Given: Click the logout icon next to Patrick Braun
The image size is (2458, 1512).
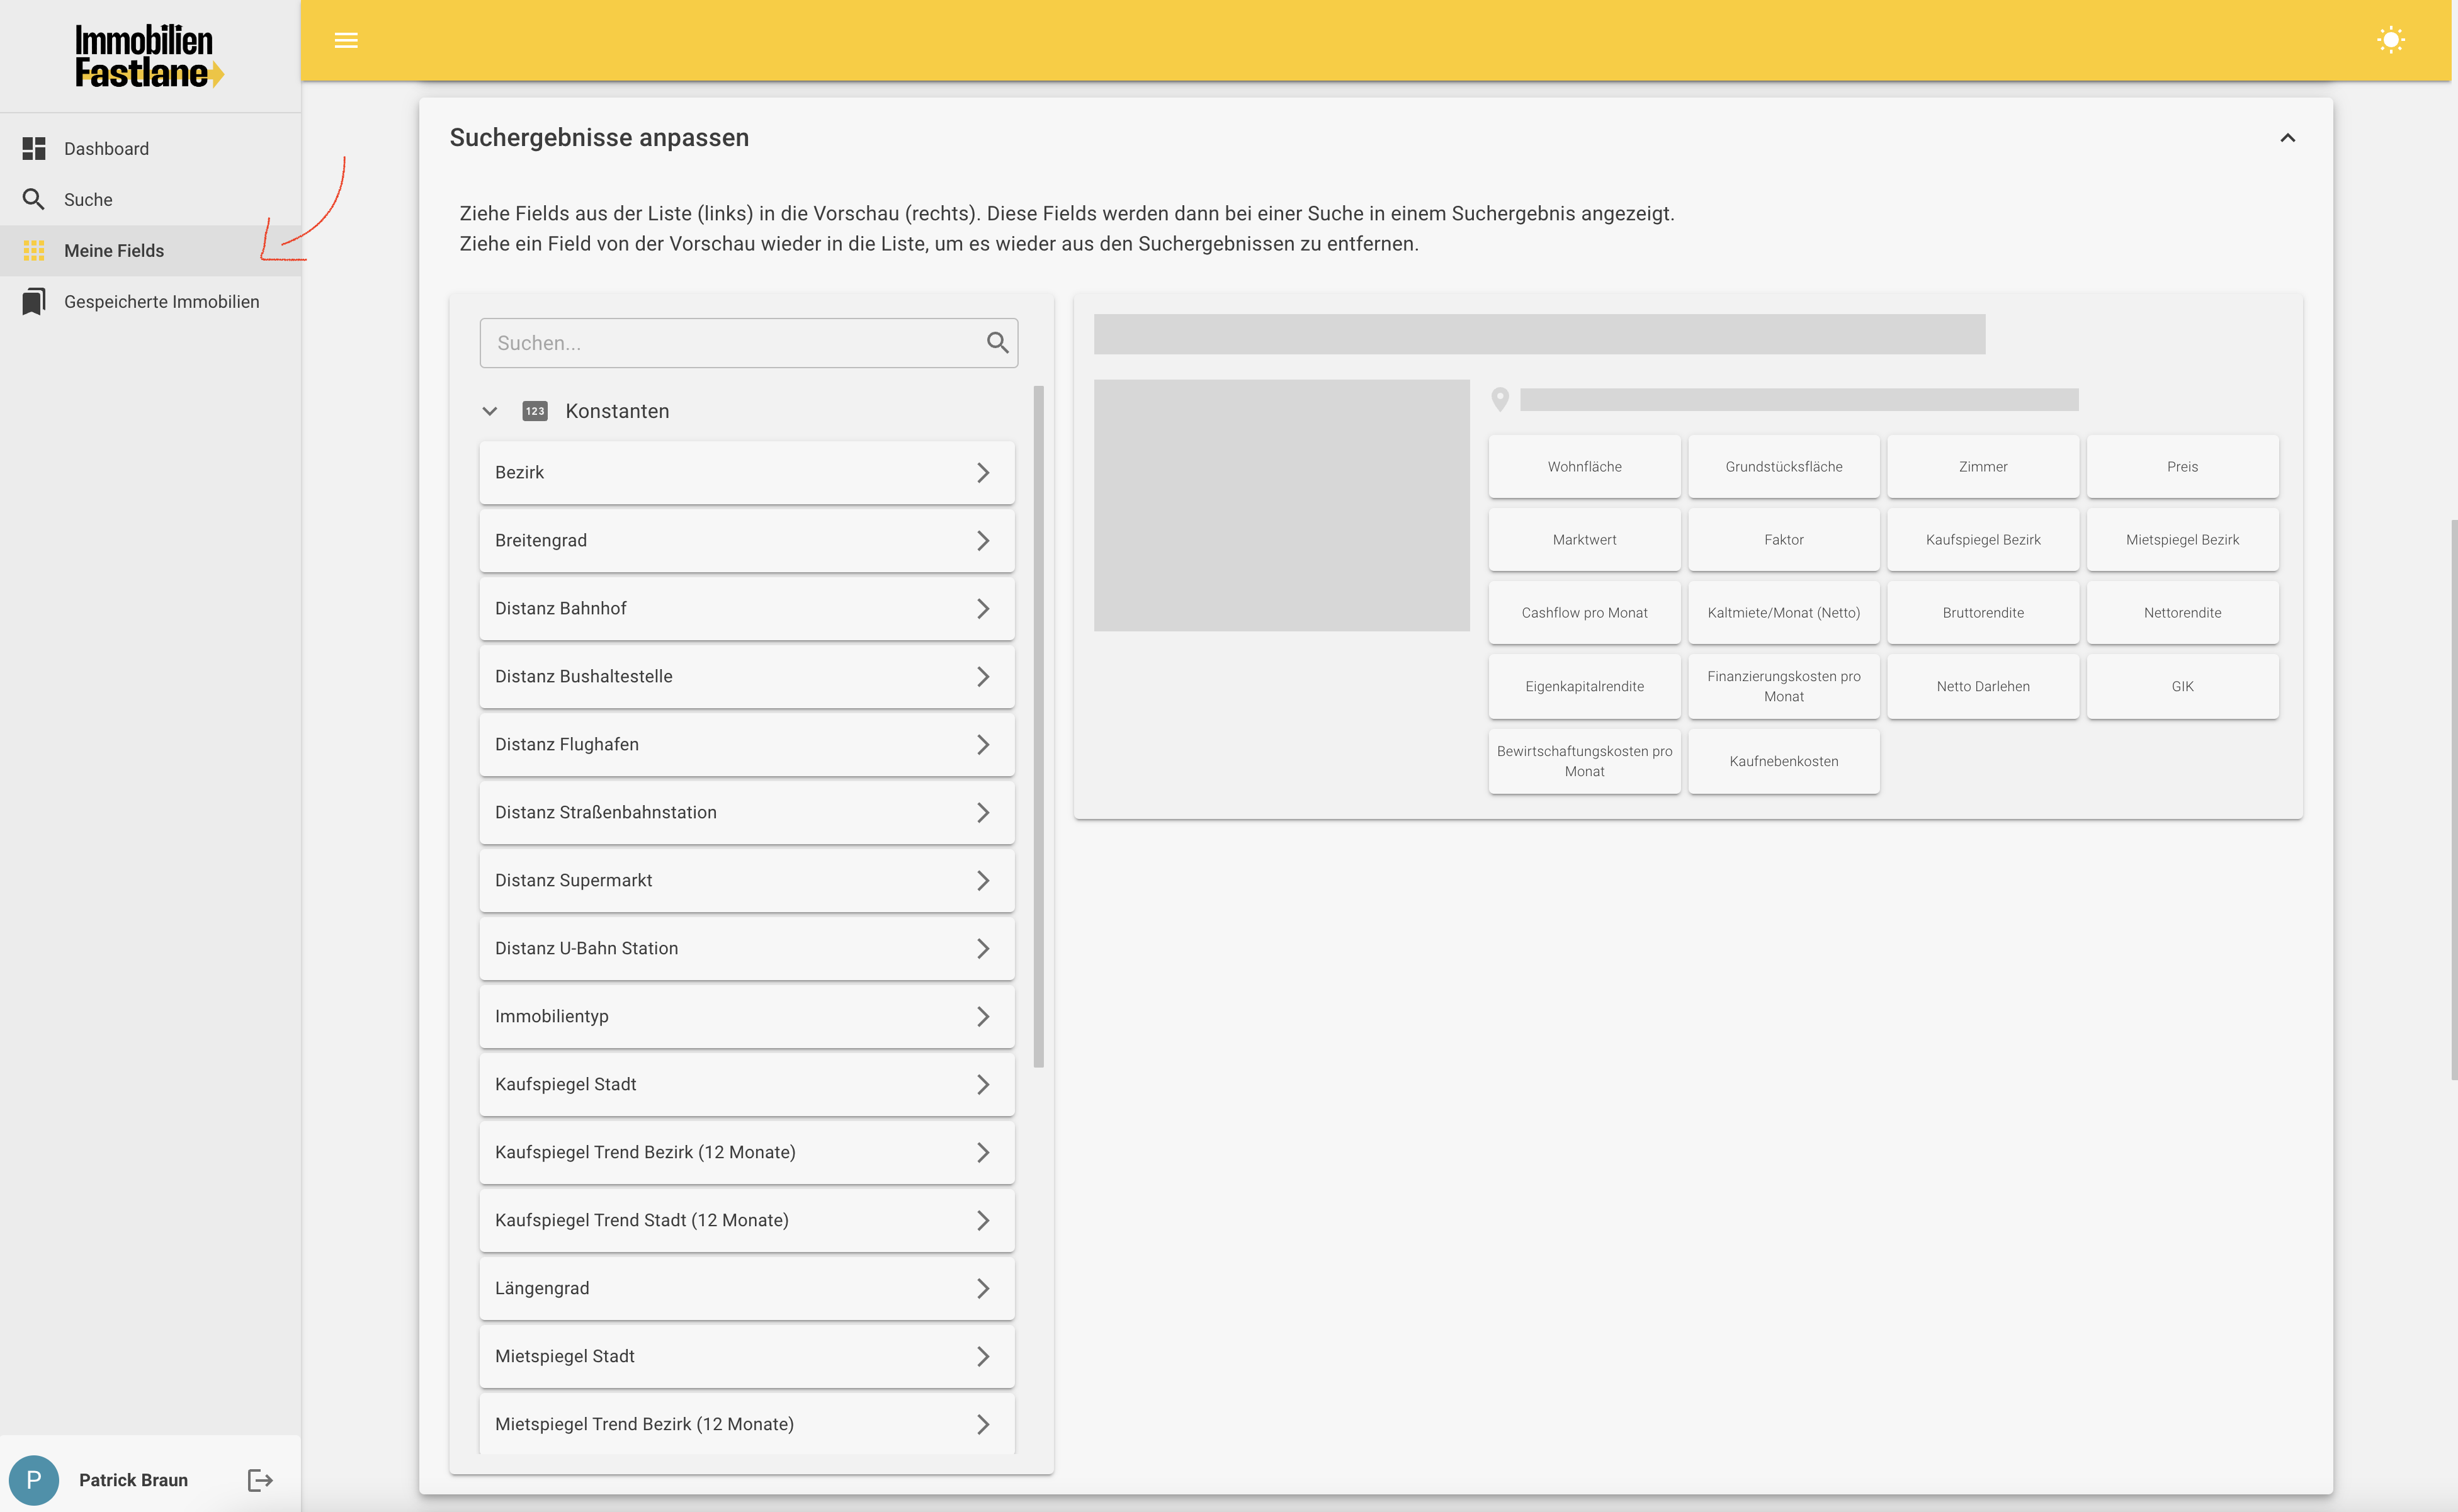Looking at the screenshot, I should [260, 1480].
